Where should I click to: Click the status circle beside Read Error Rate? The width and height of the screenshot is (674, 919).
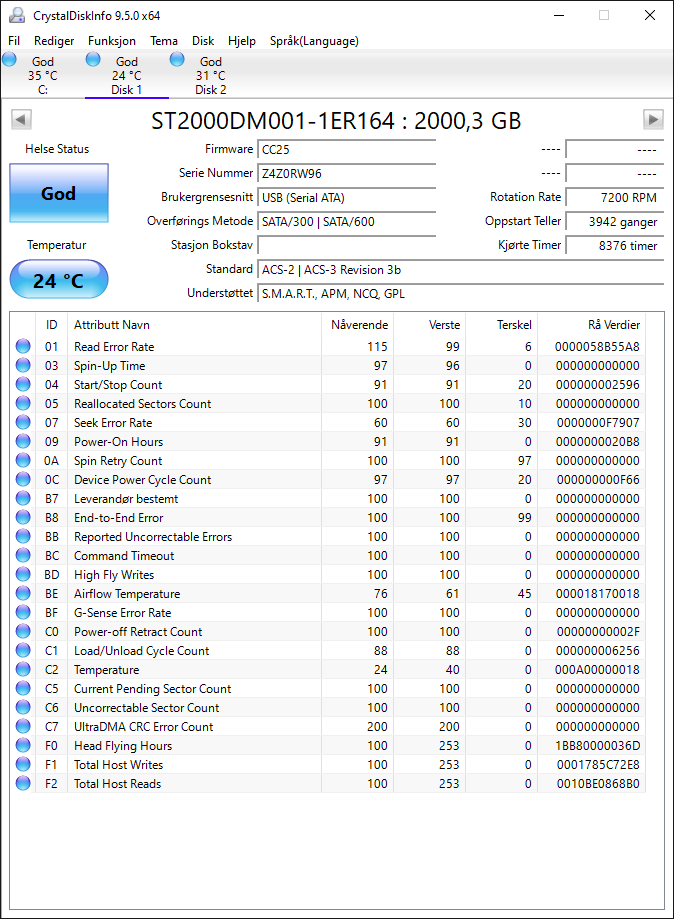(23, 346)
